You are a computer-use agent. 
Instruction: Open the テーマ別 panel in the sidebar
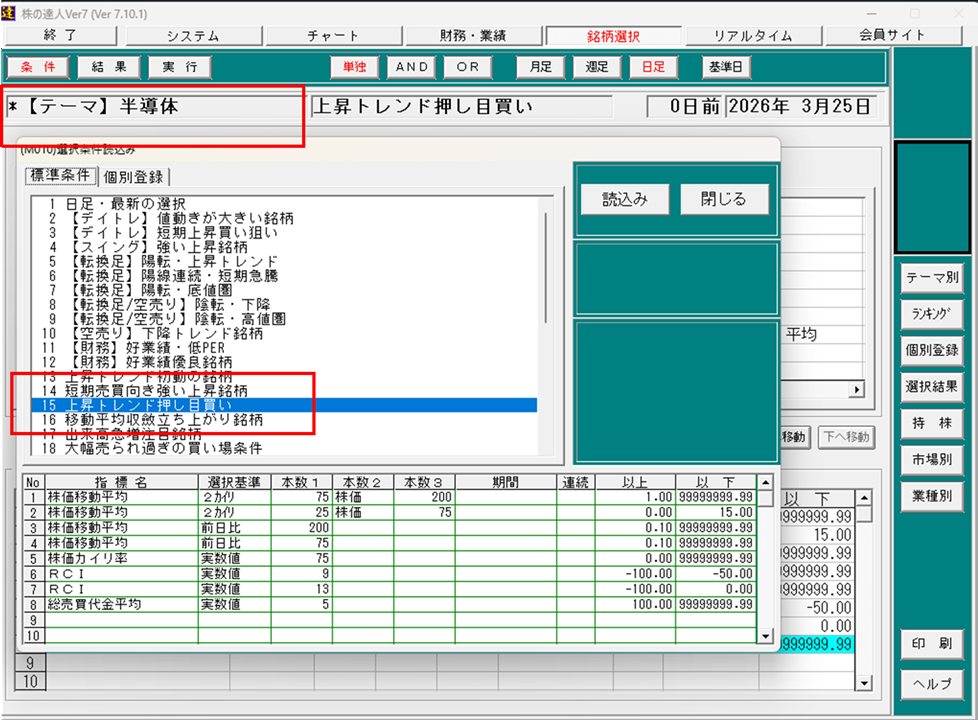(932, 279)
